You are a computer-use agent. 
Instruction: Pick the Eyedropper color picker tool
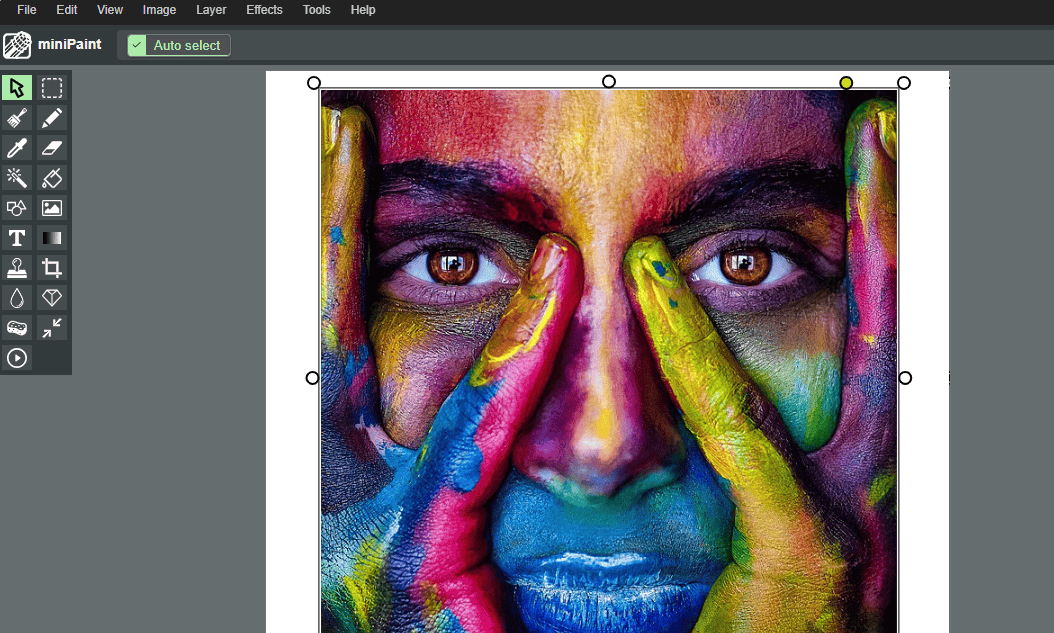[x=17, y=148]
